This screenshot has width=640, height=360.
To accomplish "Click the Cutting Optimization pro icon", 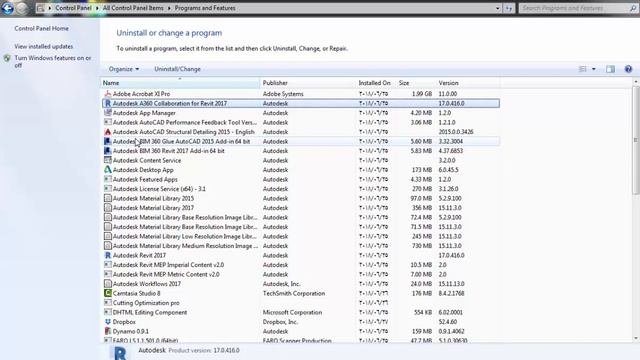I will 108,303.
